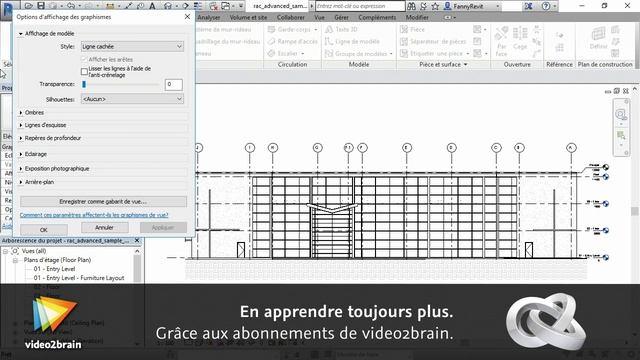640x360 pixels.
Task: Click the Texte 3D ribbon tool
Action: click(x=341, y=29)
